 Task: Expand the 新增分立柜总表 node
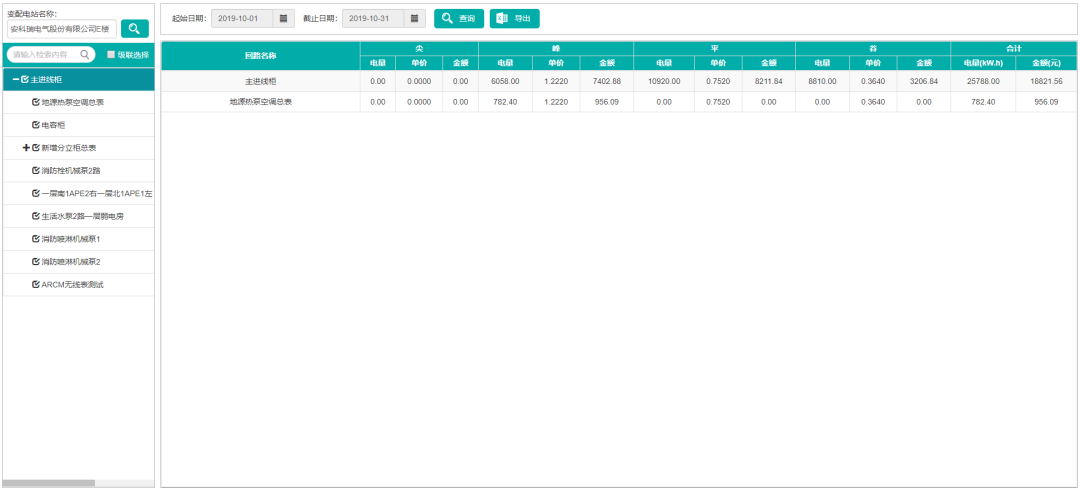26,148
